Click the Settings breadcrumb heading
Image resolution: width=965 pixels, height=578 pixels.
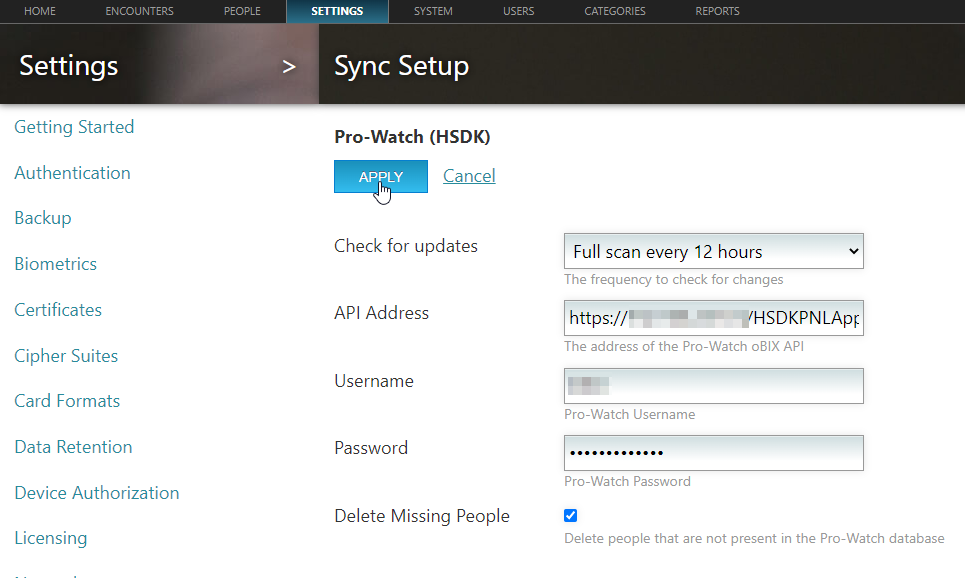click(x=68, y=65)
